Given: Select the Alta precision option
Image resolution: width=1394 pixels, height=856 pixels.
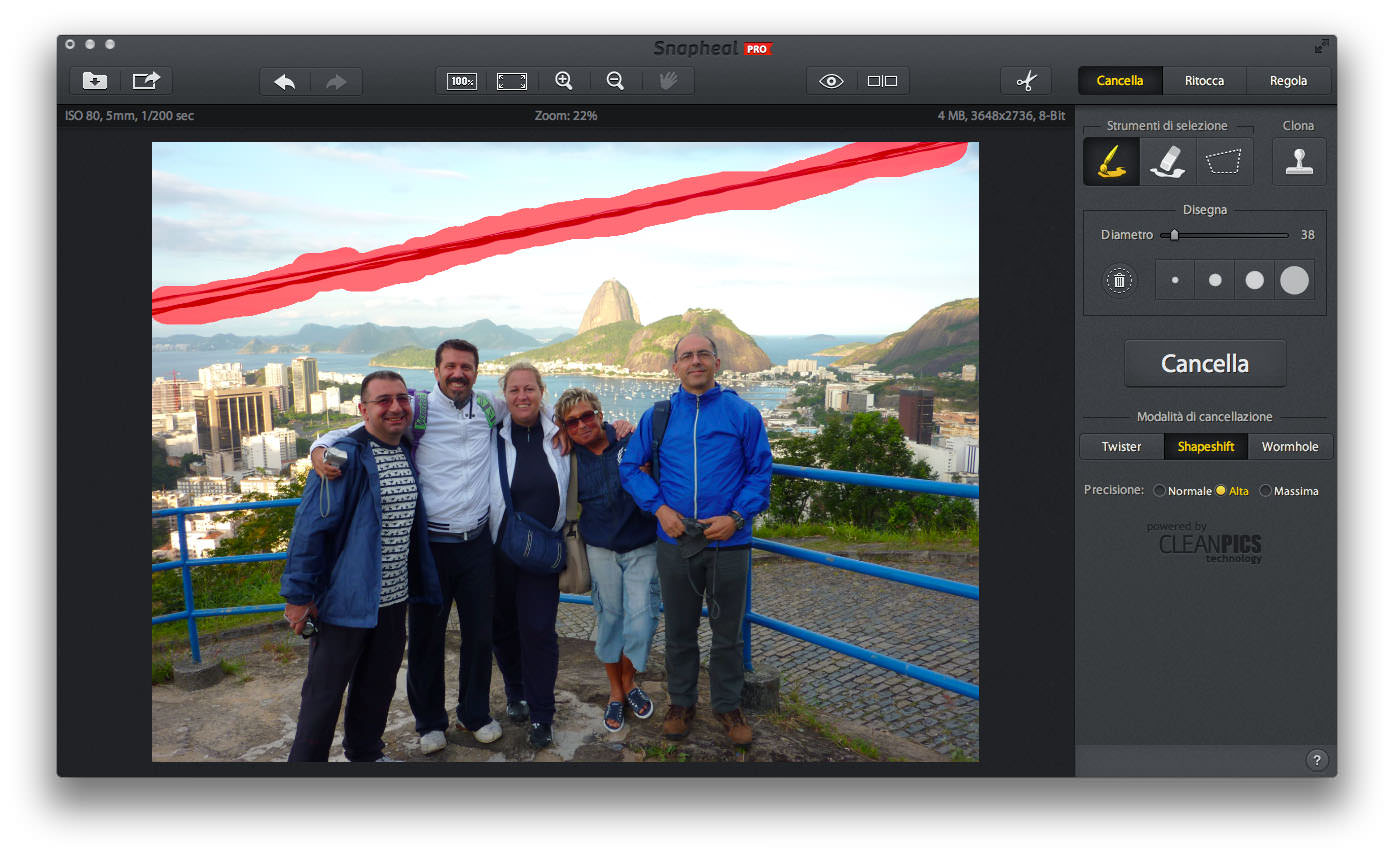Looking at the screenshot, I should (x=1221, y=491).
